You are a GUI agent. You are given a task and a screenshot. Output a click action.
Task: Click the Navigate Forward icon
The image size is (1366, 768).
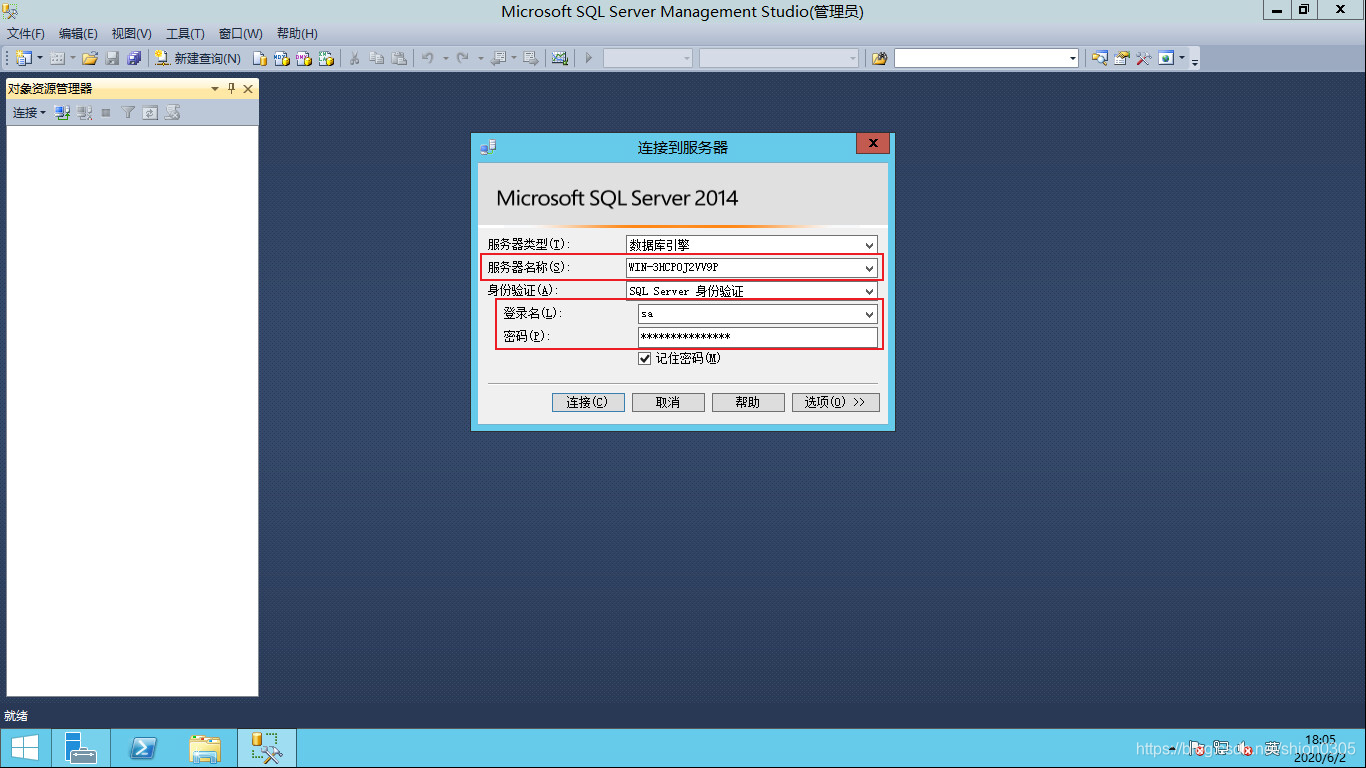pyautogui.click(x=530, y=58)
